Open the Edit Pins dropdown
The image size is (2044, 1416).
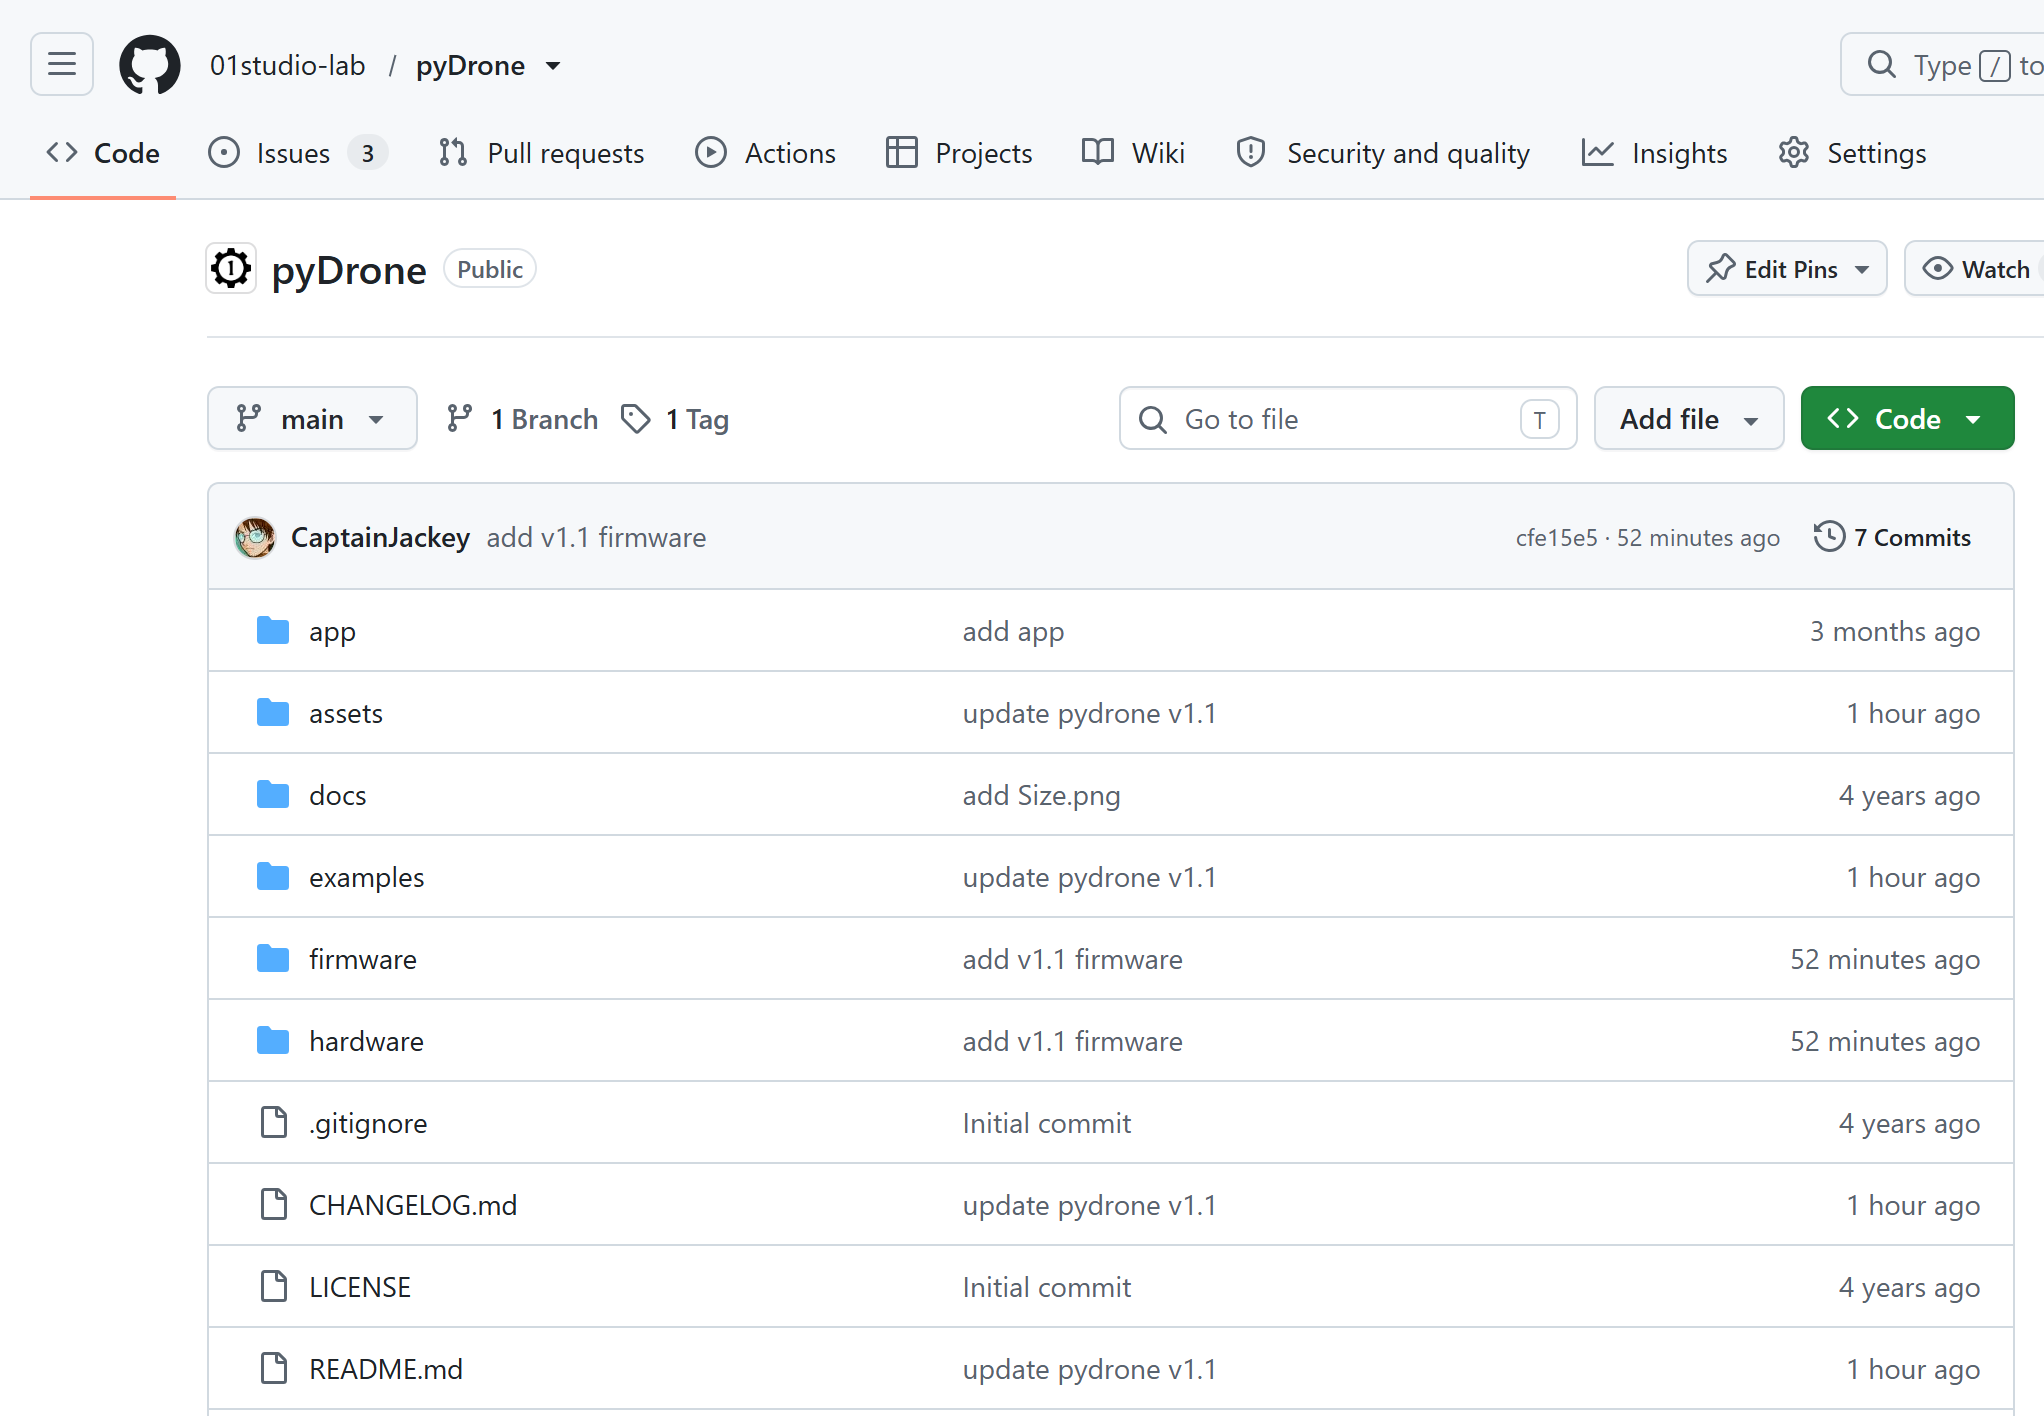pos(1787,269)
